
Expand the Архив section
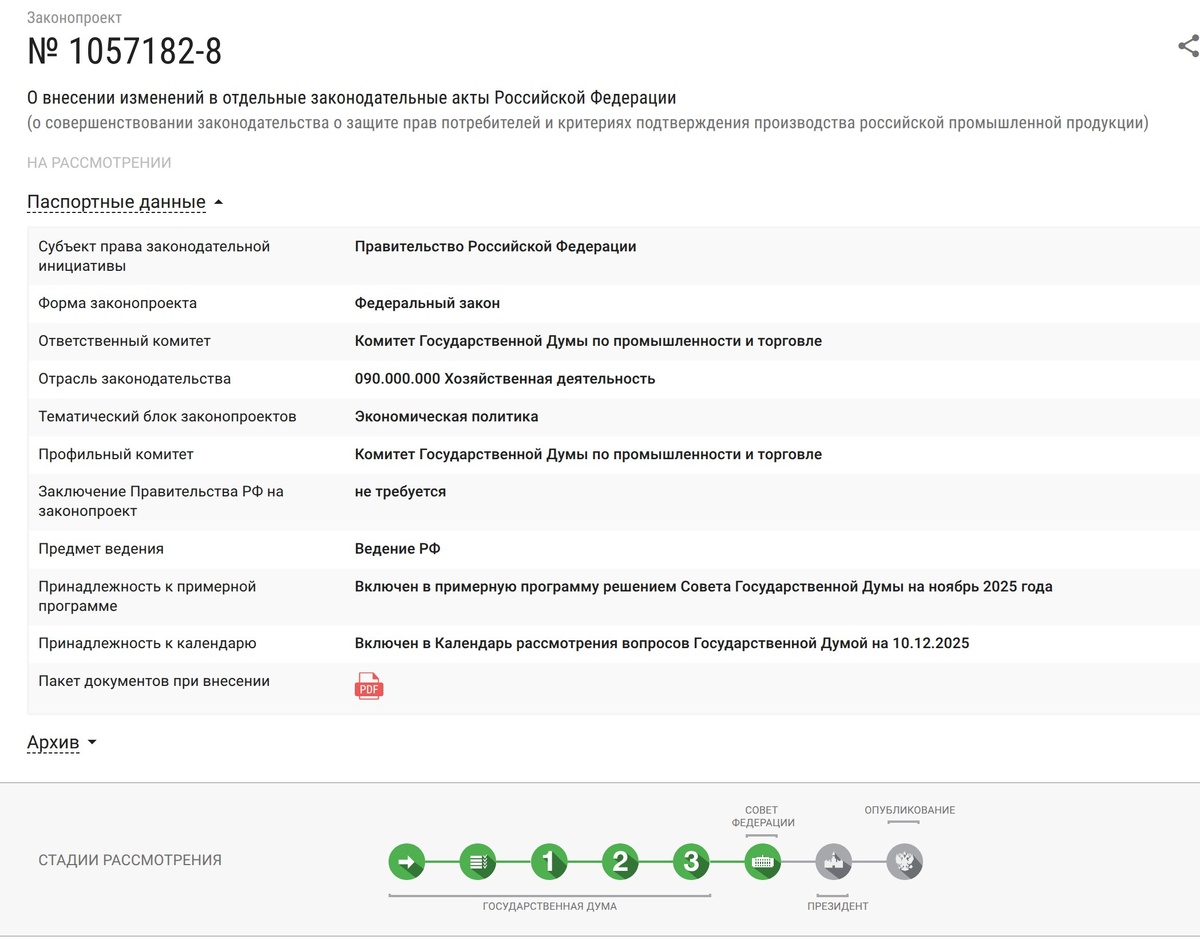[61, 742]
